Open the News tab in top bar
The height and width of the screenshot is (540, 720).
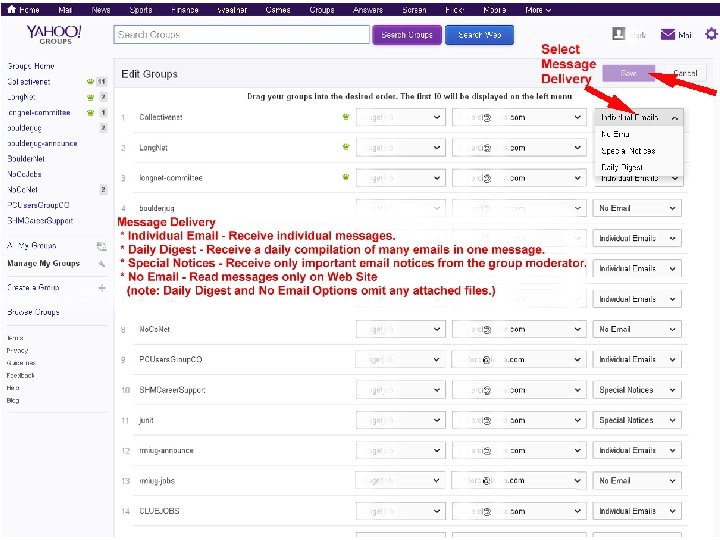101,10
